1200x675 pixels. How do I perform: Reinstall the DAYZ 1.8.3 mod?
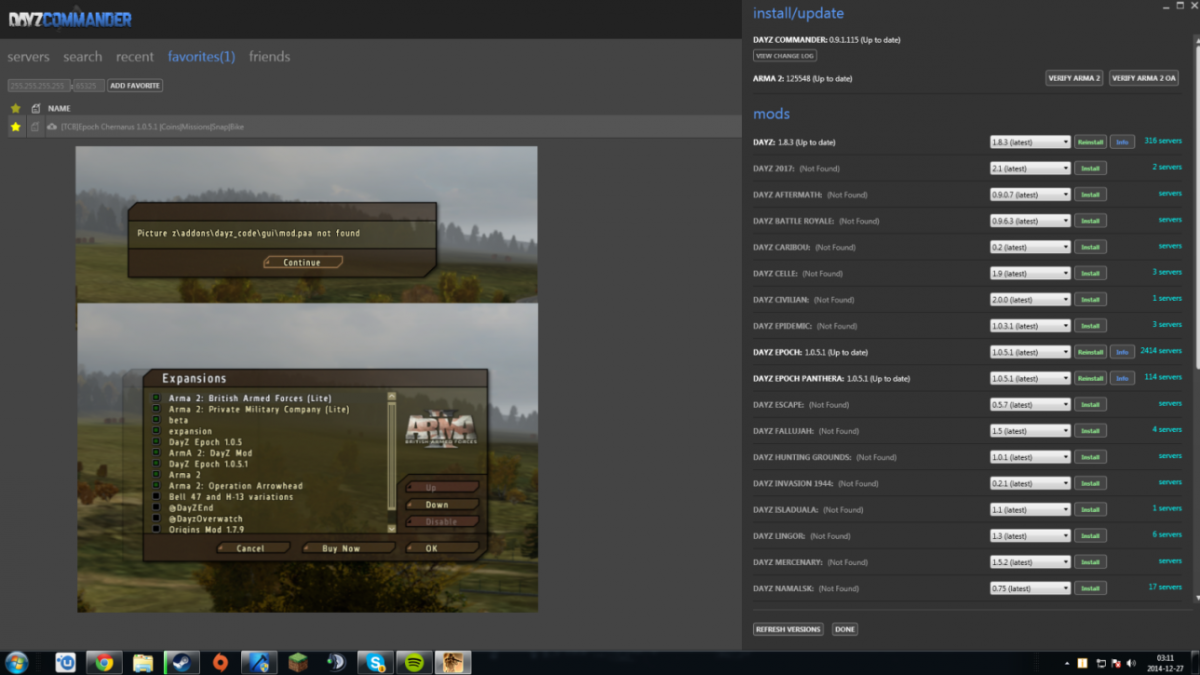click(x=1090, y=142)
